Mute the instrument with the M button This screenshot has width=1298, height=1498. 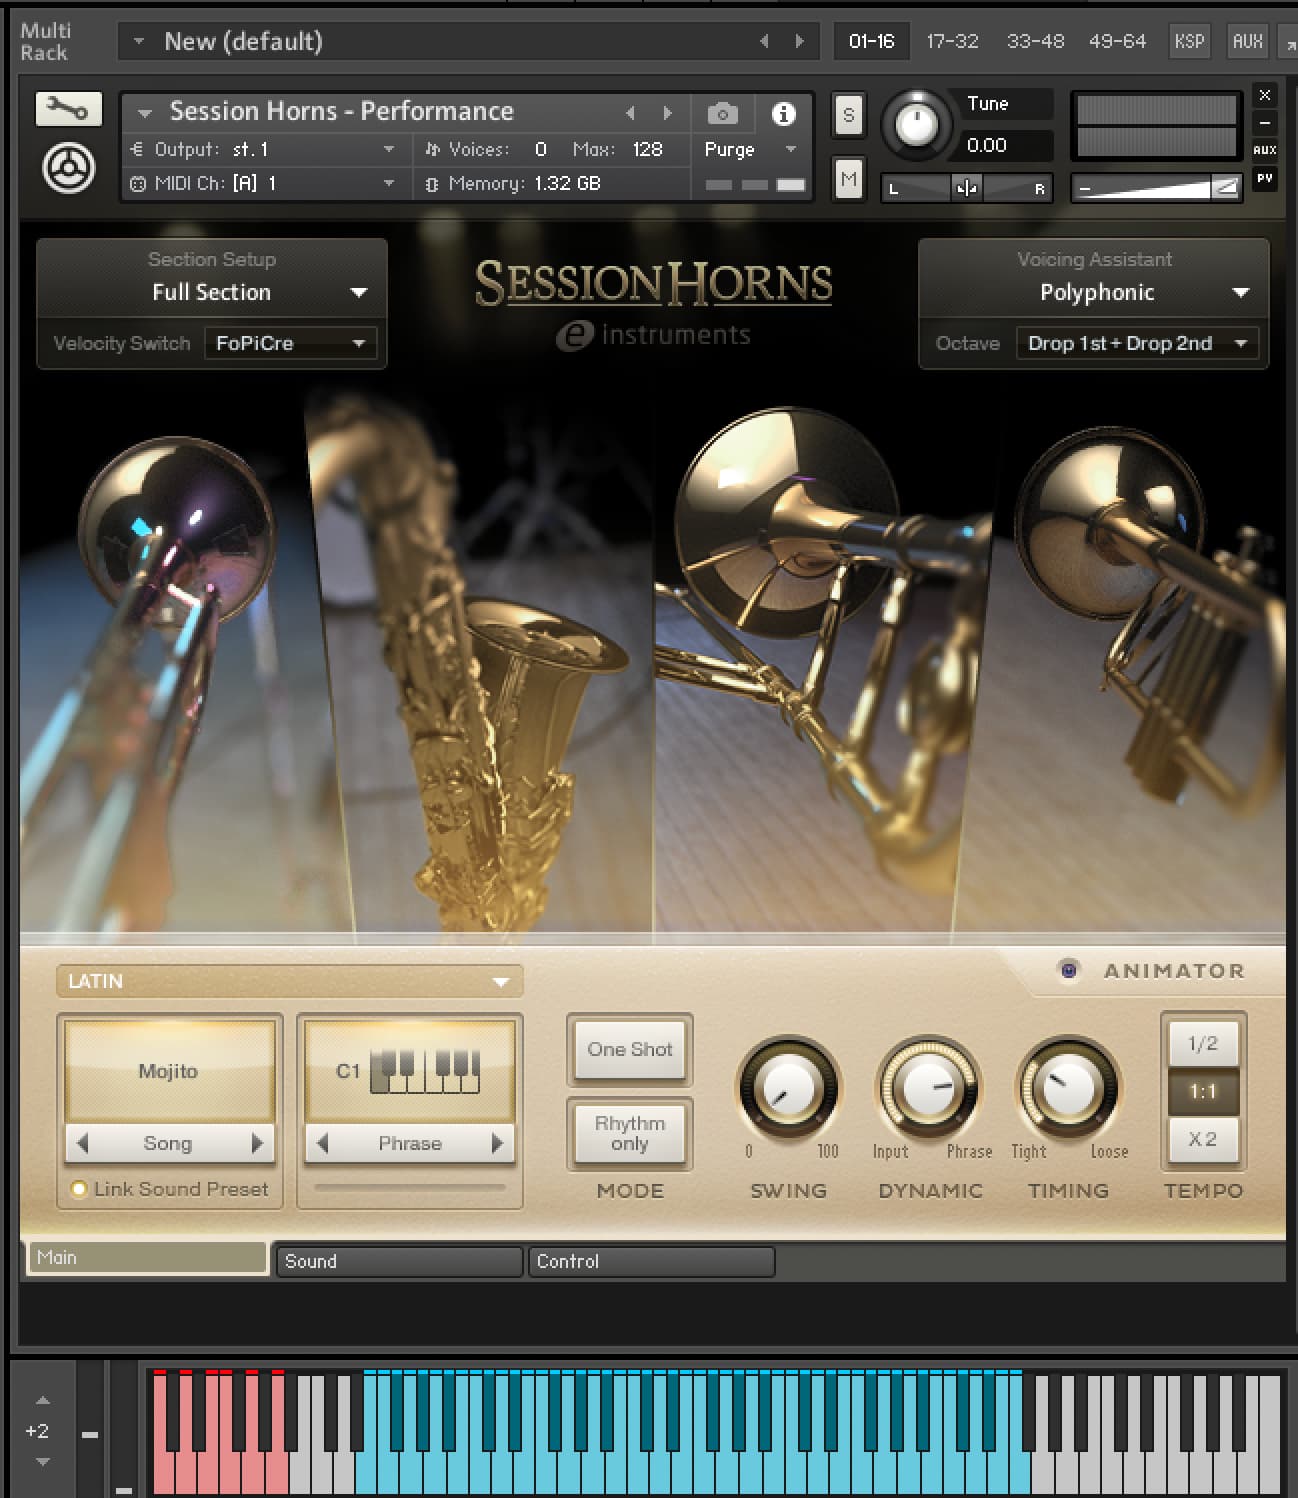tap(849, 180)
